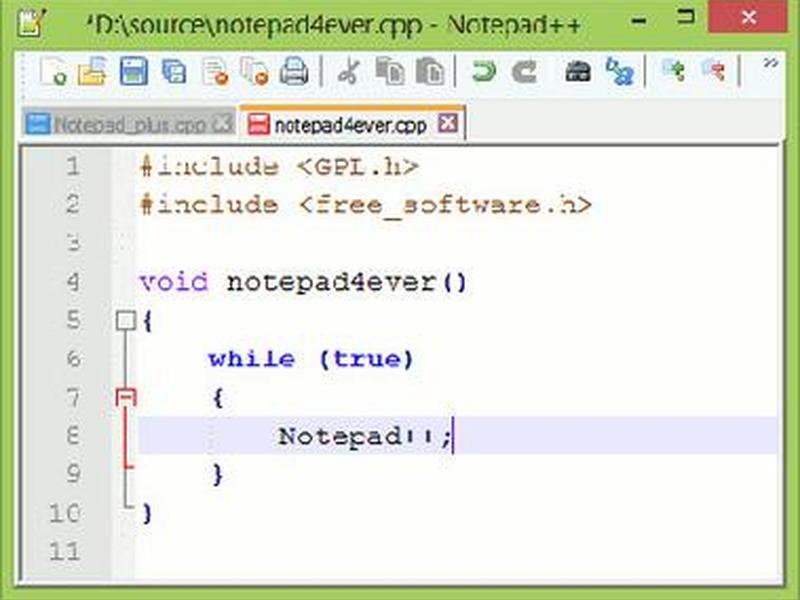The height and width of the screenshot is (600, 800).
Task: Print the document using the printer icon
Action: point(294,71)
